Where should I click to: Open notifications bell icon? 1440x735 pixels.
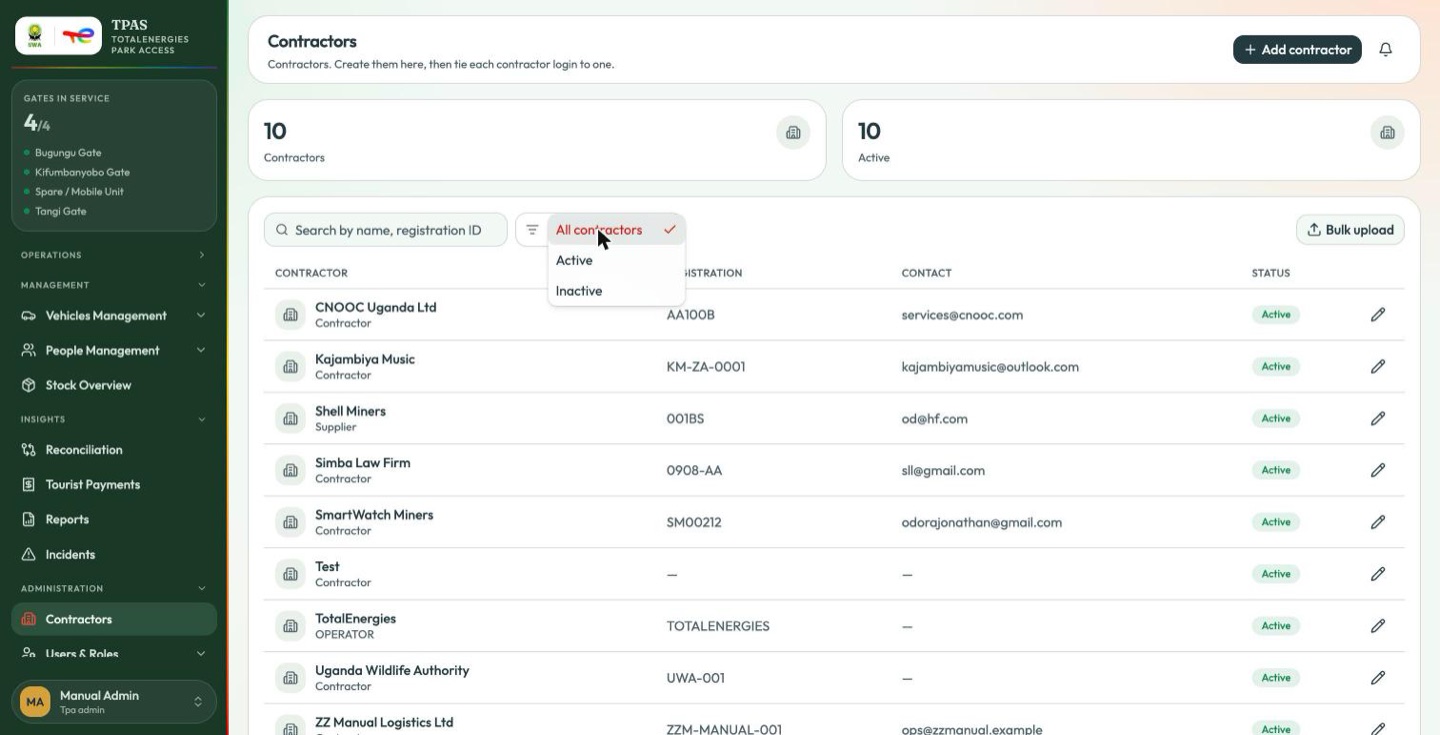pos(1385,49)
